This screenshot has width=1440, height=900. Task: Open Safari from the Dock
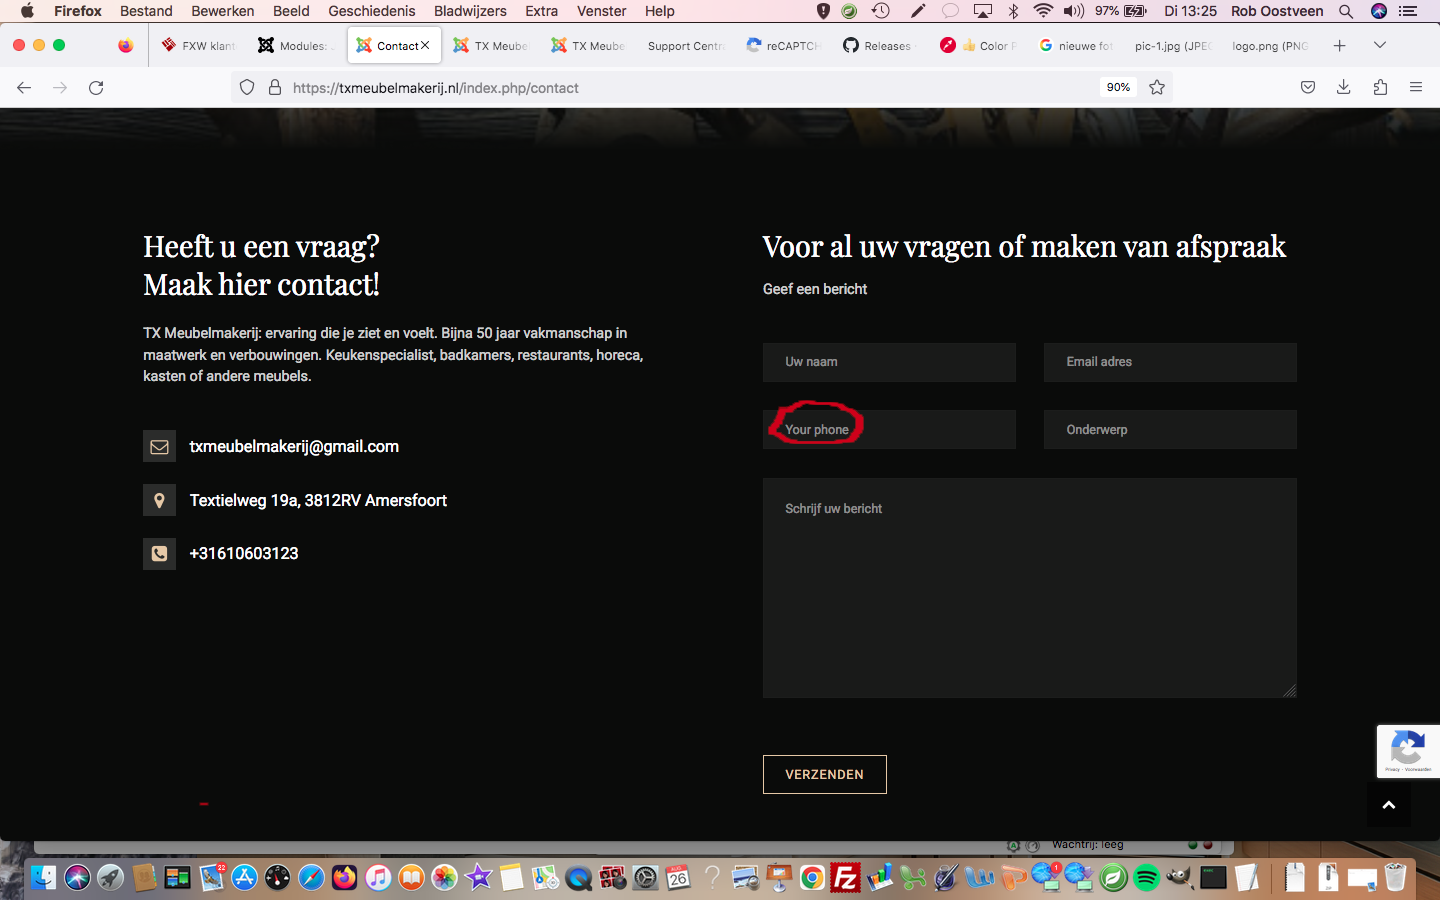pyautogui.click(x=311, y=878)
